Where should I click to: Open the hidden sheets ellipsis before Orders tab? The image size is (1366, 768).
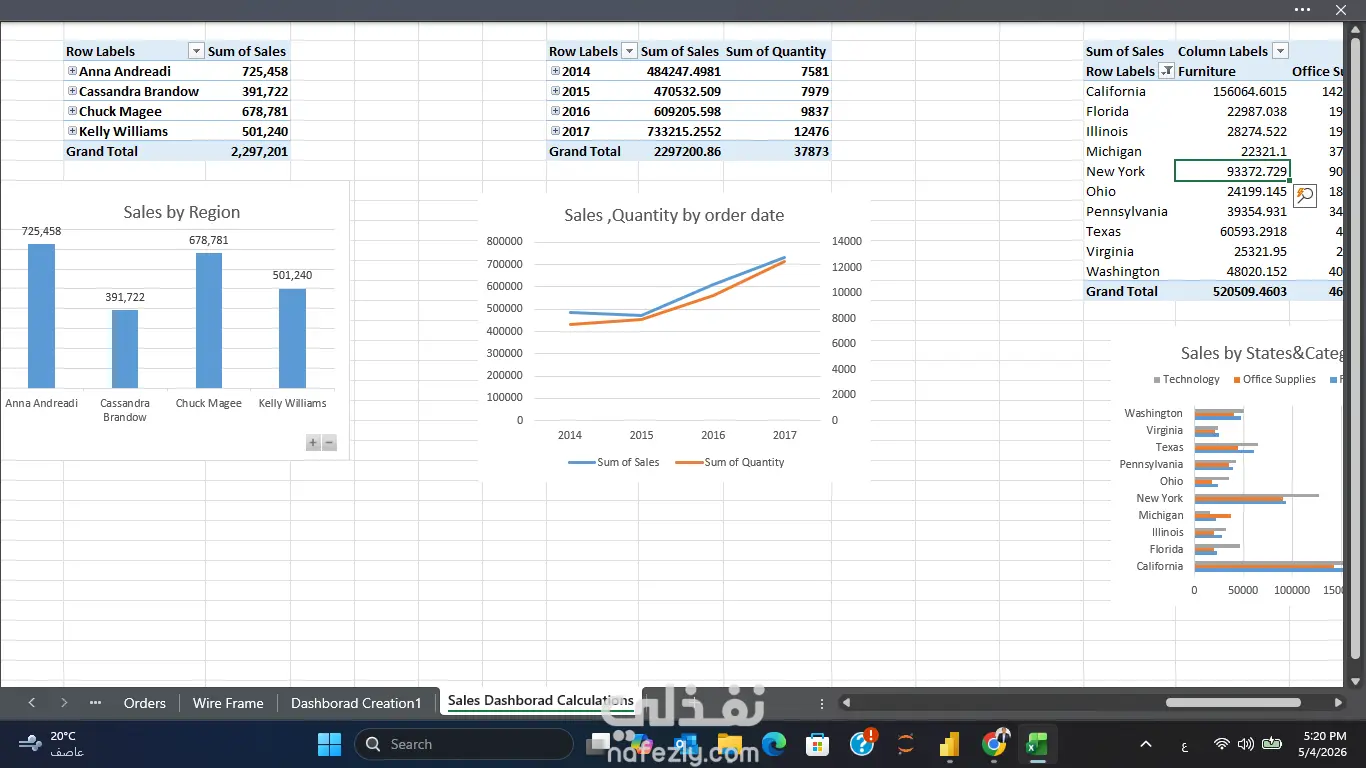pyautogui.click(x=96, y=702)
